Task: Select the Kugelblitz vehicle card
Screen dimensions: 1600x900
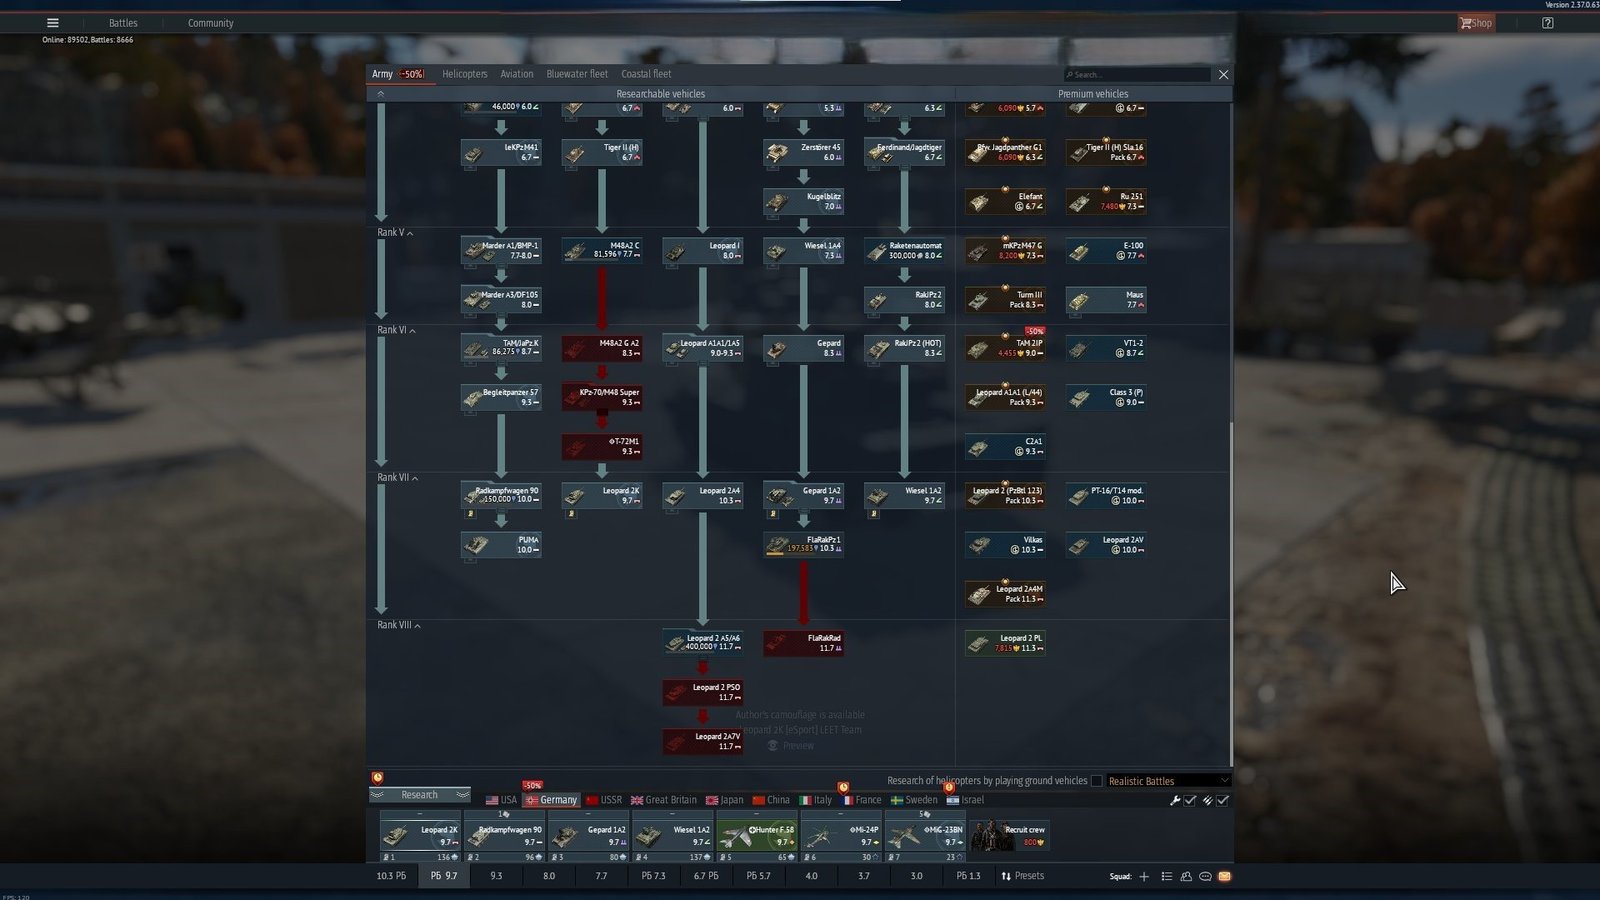Action: click(804, 201)
